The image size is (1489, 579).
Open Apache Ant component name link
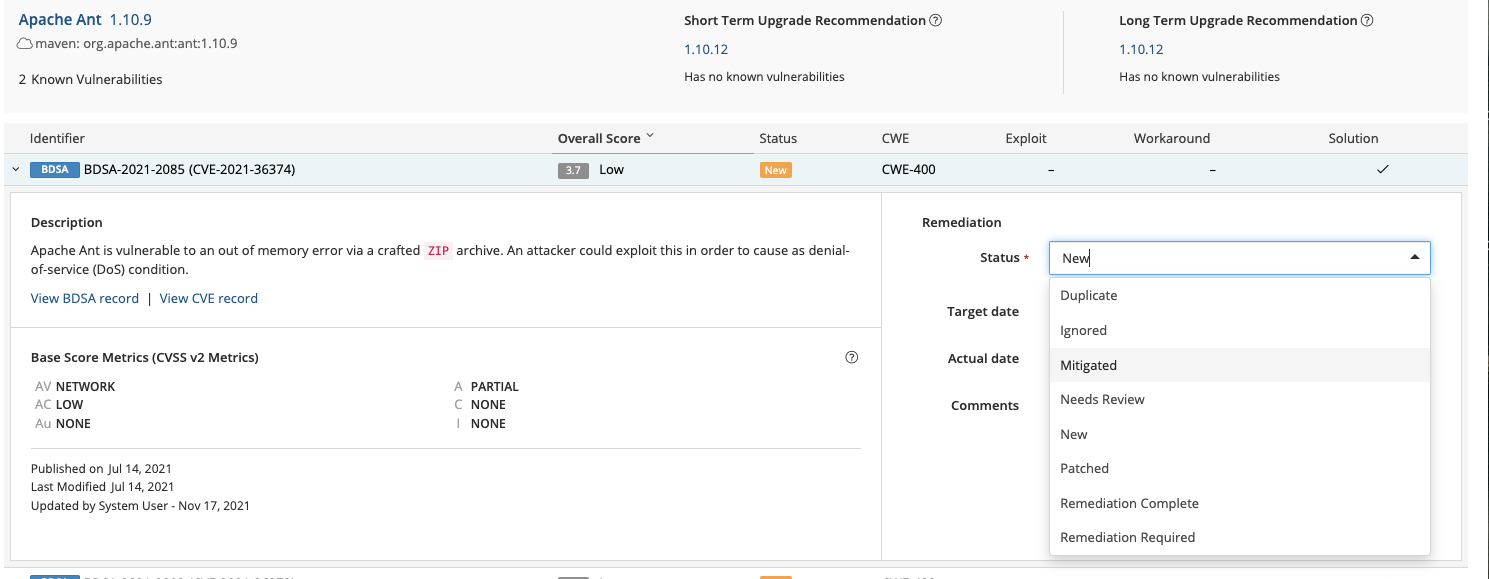(59, 19)
